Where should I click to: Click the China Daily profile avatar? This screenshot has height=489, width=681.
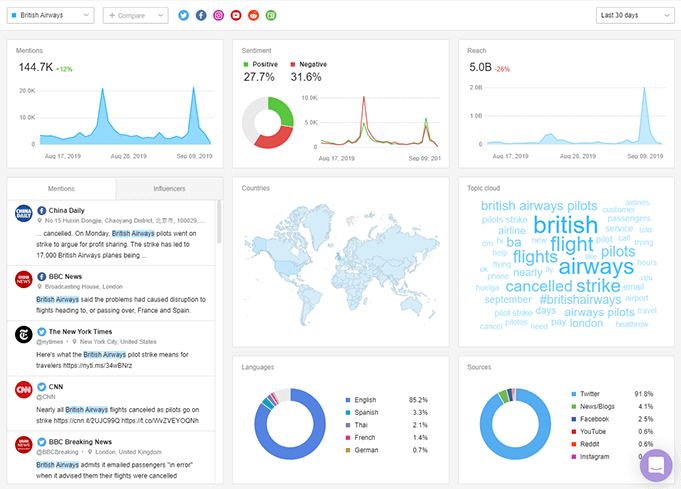[24, 213]
